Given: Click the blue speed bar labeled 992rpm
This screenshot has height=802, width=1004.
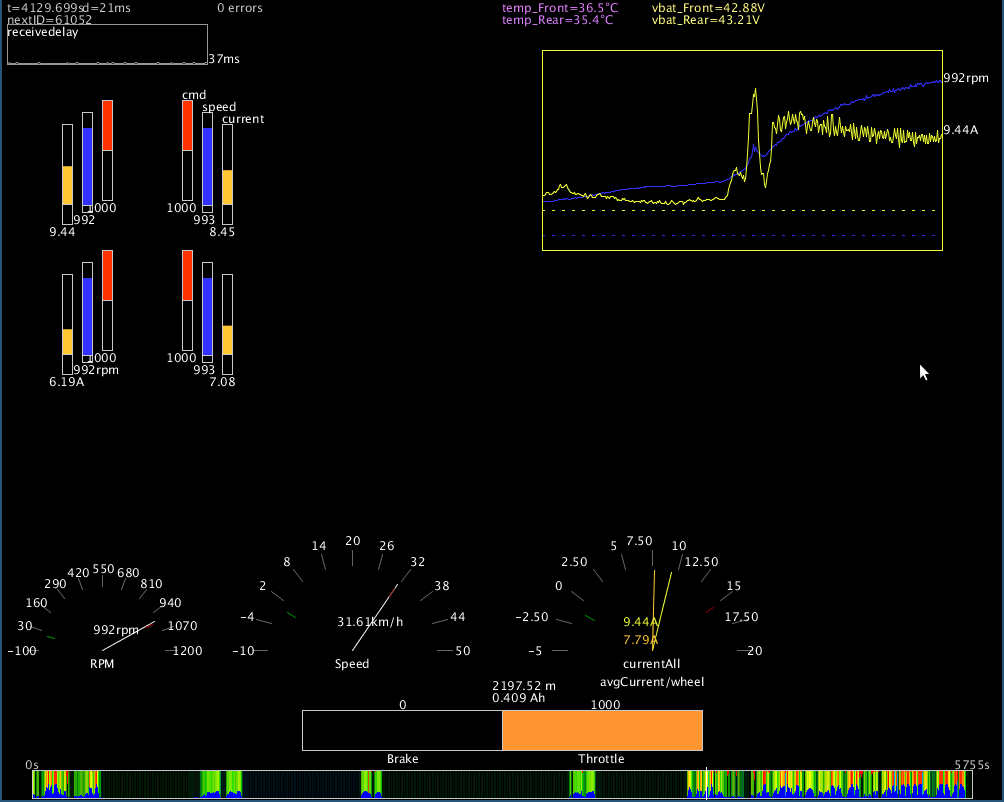Looking at the screenshot, I should click(87, 314).
